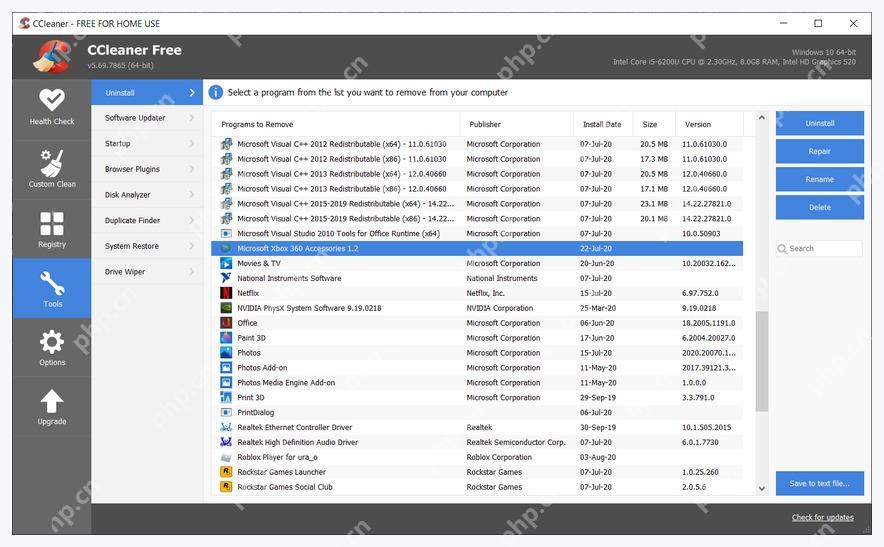Open the Custom Clean broom icon
Screen dimensions: 884x547
tap(52, 163)
